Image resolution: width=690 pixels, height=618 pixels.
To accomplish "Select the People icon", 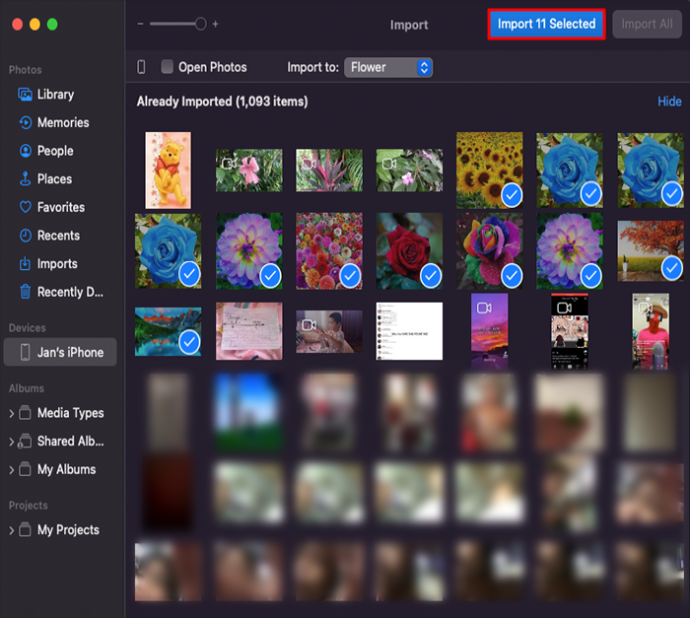I will [x=26, y=151].
